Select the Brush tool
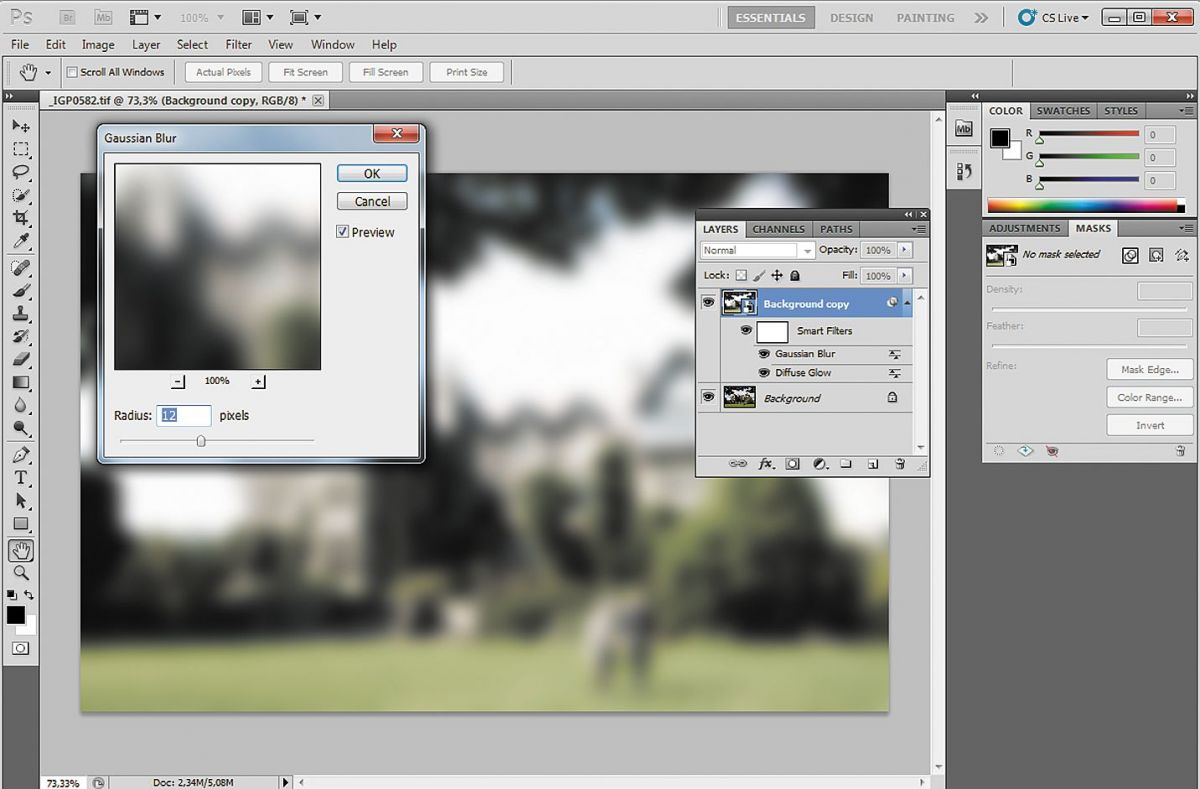Viewport: 1200px width, 789px height. pos(20,291)
